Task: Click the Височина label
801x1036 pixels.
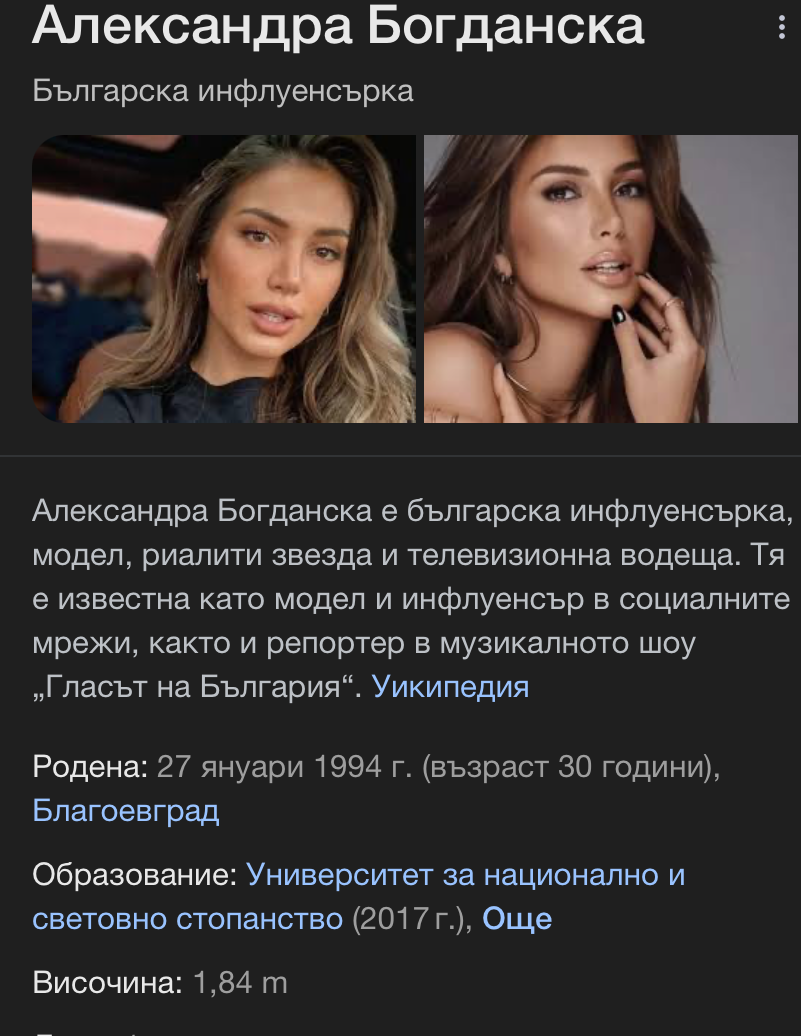Action: [x=107, y=982]
